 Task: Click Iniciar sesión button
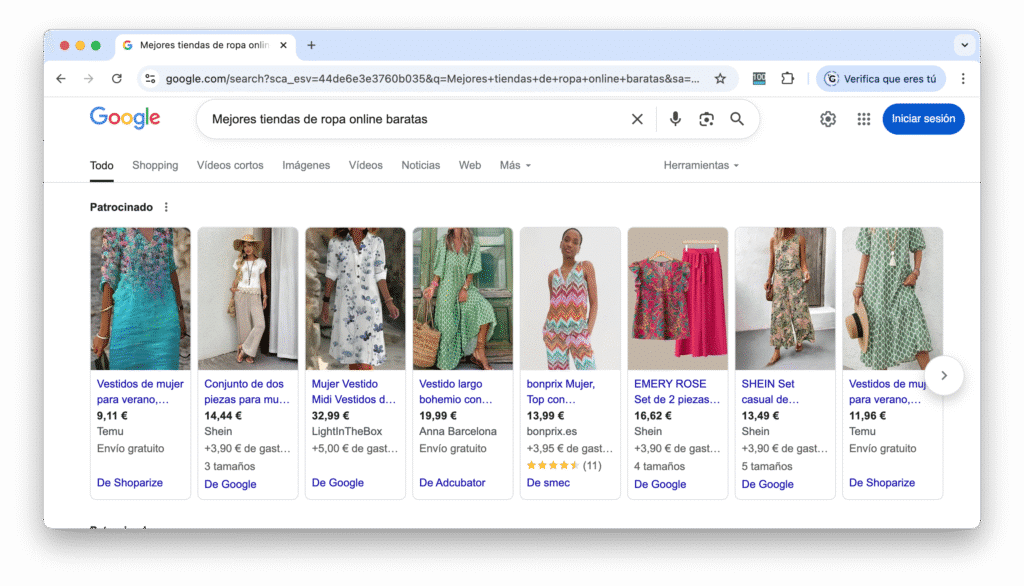point(923,119)
